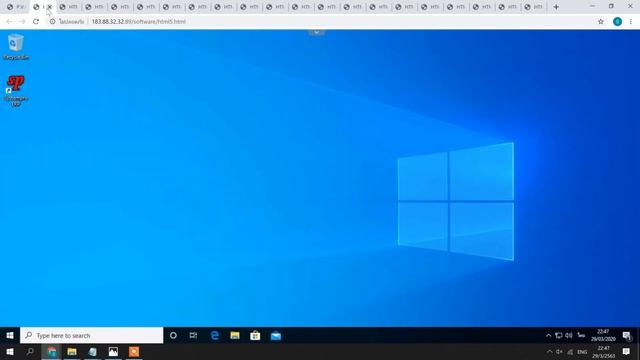This screenshot has width=640, height=360.
Task: Open the orange app on local taskbar
Action: (x=134, y=352)
